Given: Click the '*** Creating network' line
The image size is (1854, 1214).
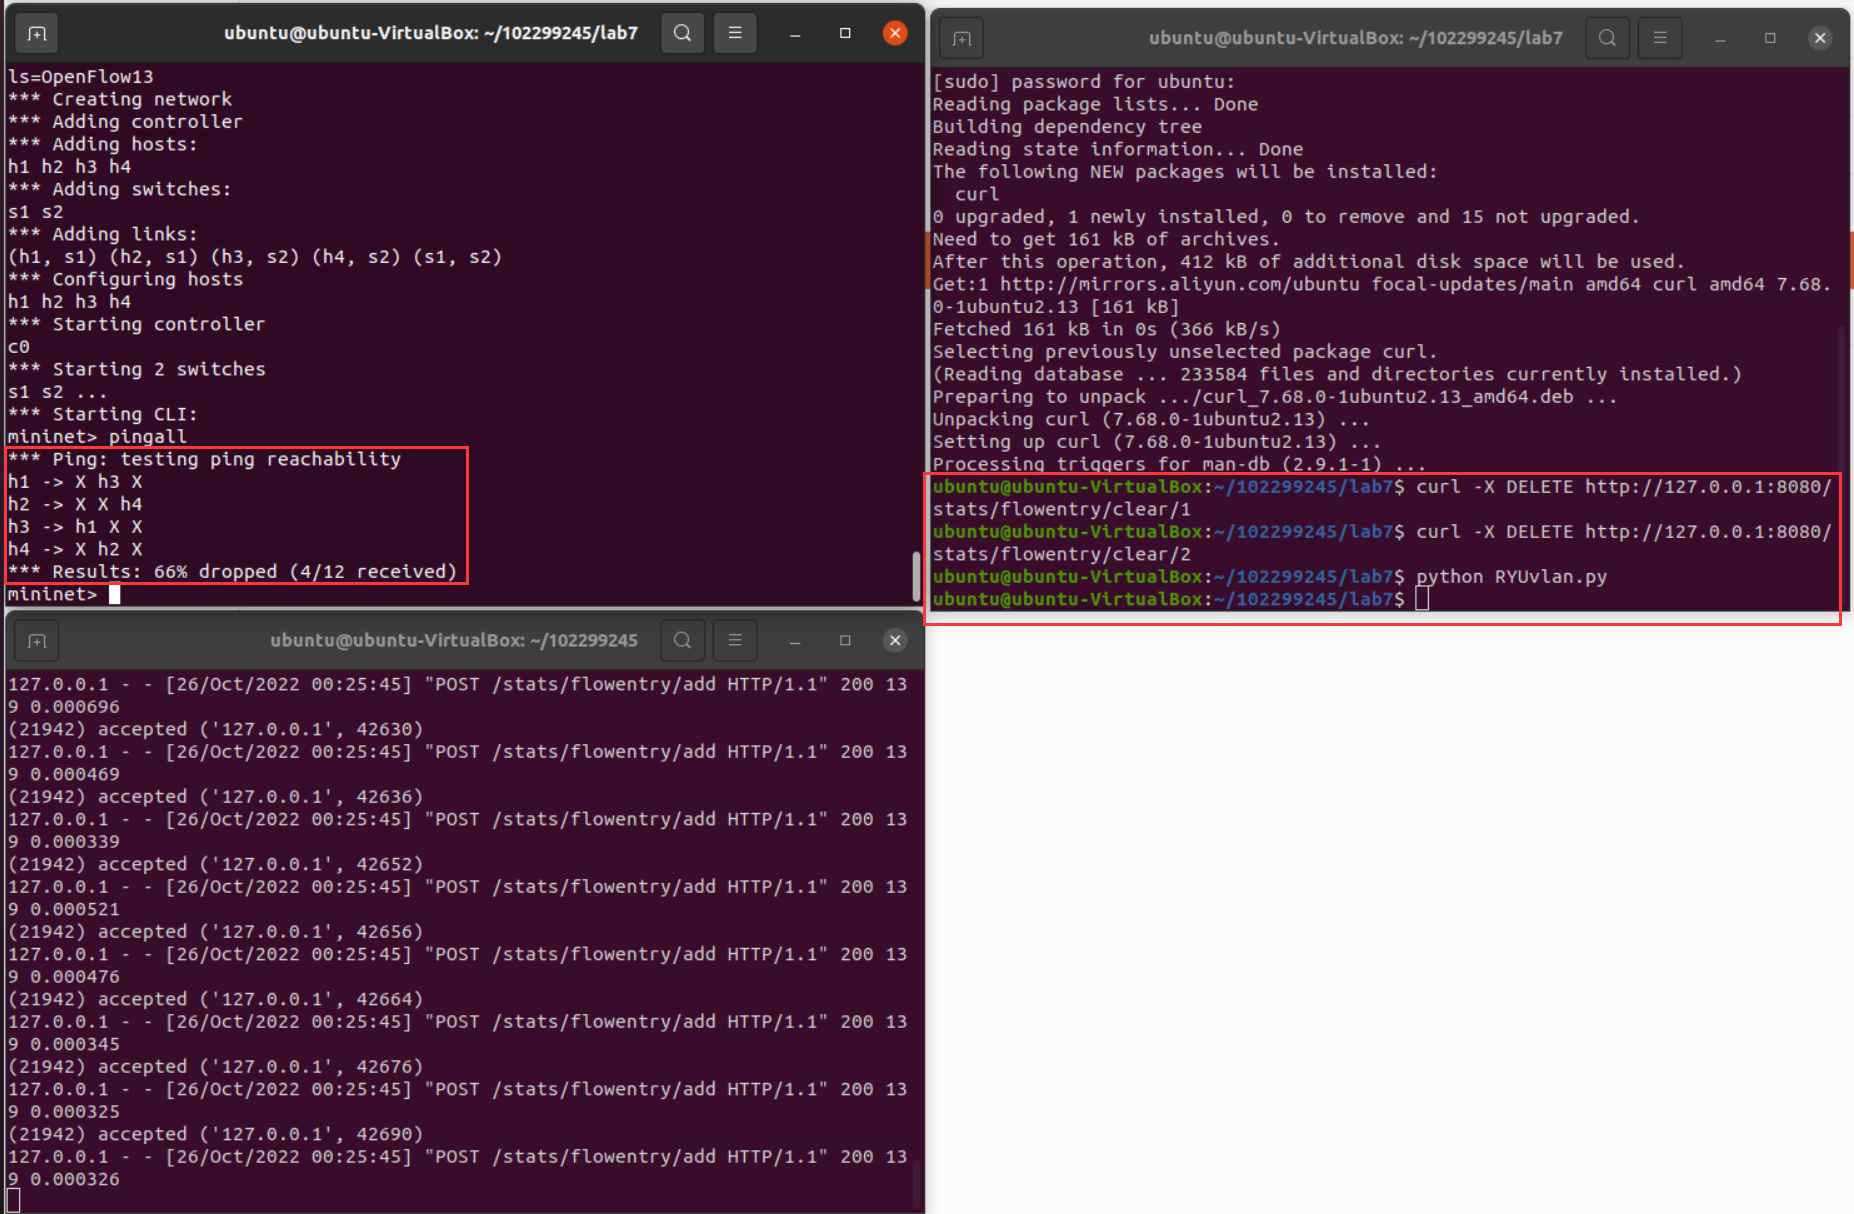Looking at the screenshot, I should [x=120, y=99].
